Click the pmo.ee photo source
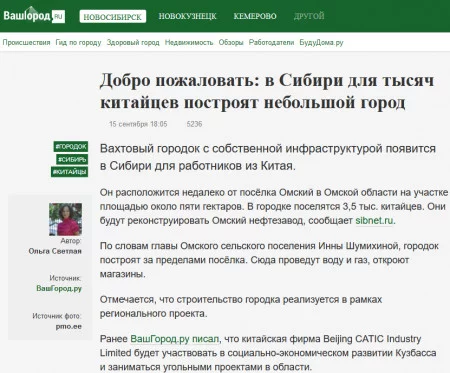 69,326
